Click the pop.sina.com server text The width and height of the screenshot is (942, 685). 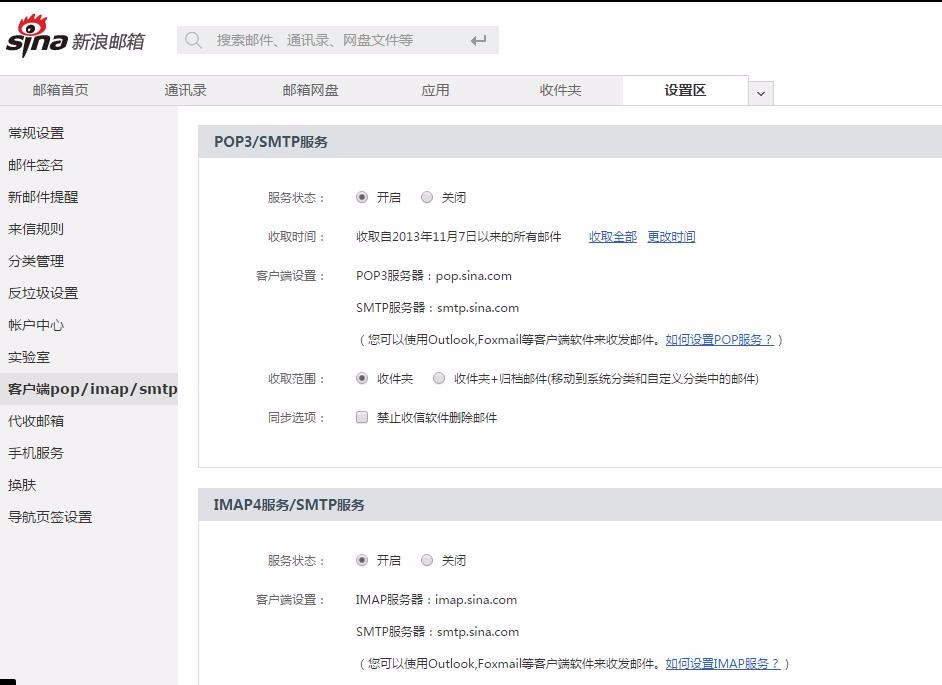point(473,276)
